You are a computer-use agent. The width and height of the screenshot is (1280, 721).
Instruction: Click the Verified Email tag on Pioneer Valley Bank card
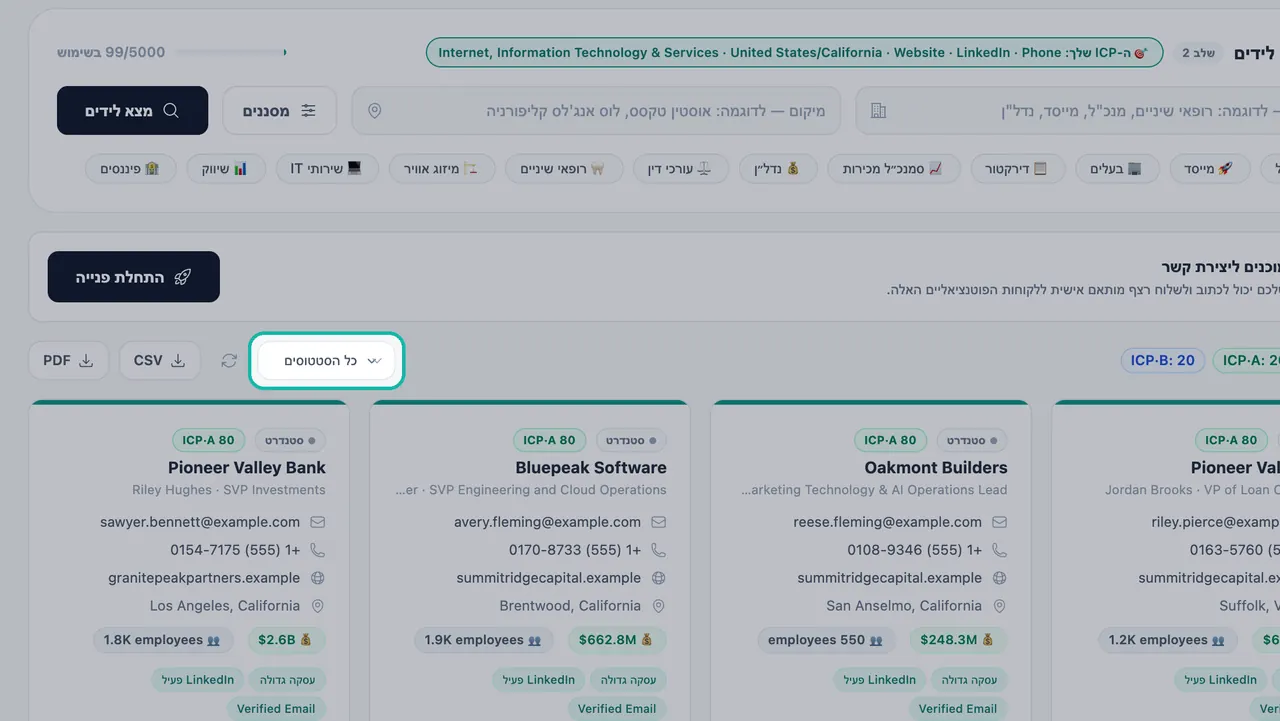(276, 709)
